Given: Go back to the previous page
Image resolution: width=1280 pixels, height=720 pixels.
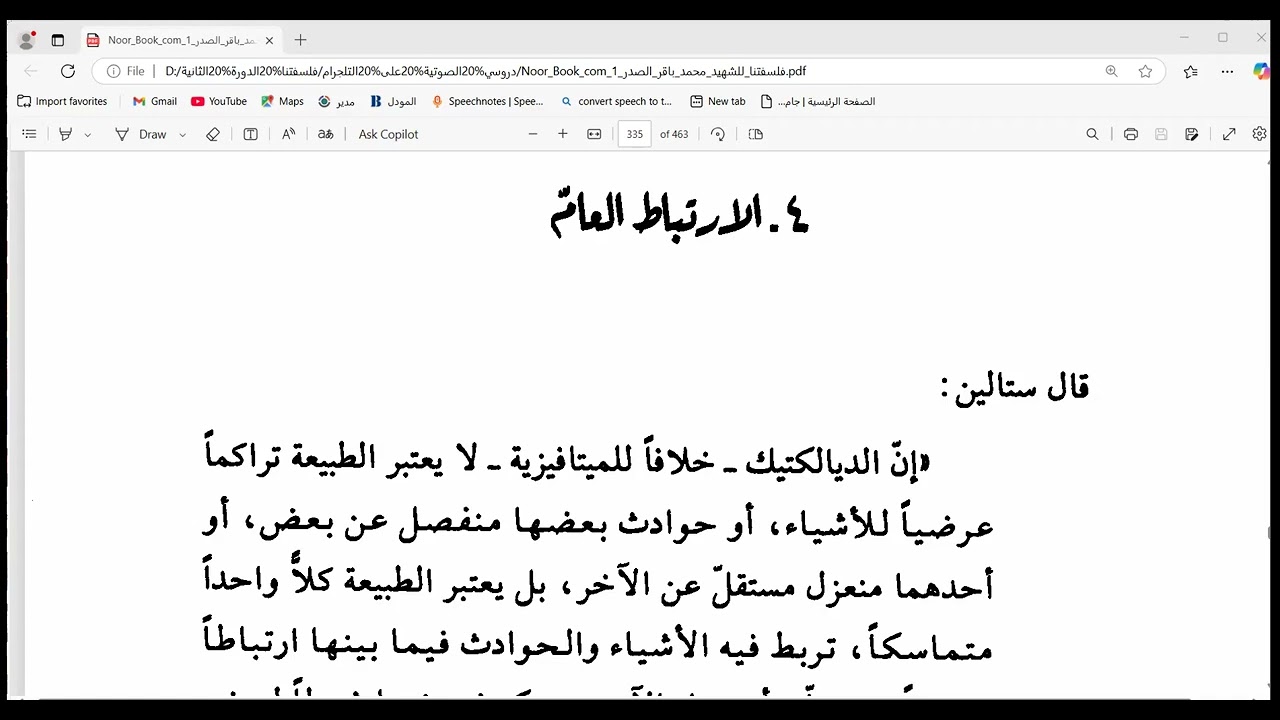Looking at the screenshot, I should 31,71.
